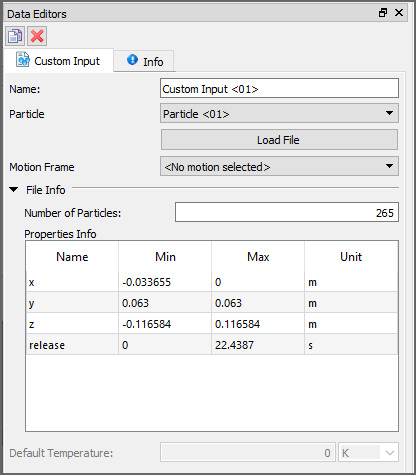Click the copy/duplicate entity icon
The width and height of the screenshot is (416, 475).
15,36
